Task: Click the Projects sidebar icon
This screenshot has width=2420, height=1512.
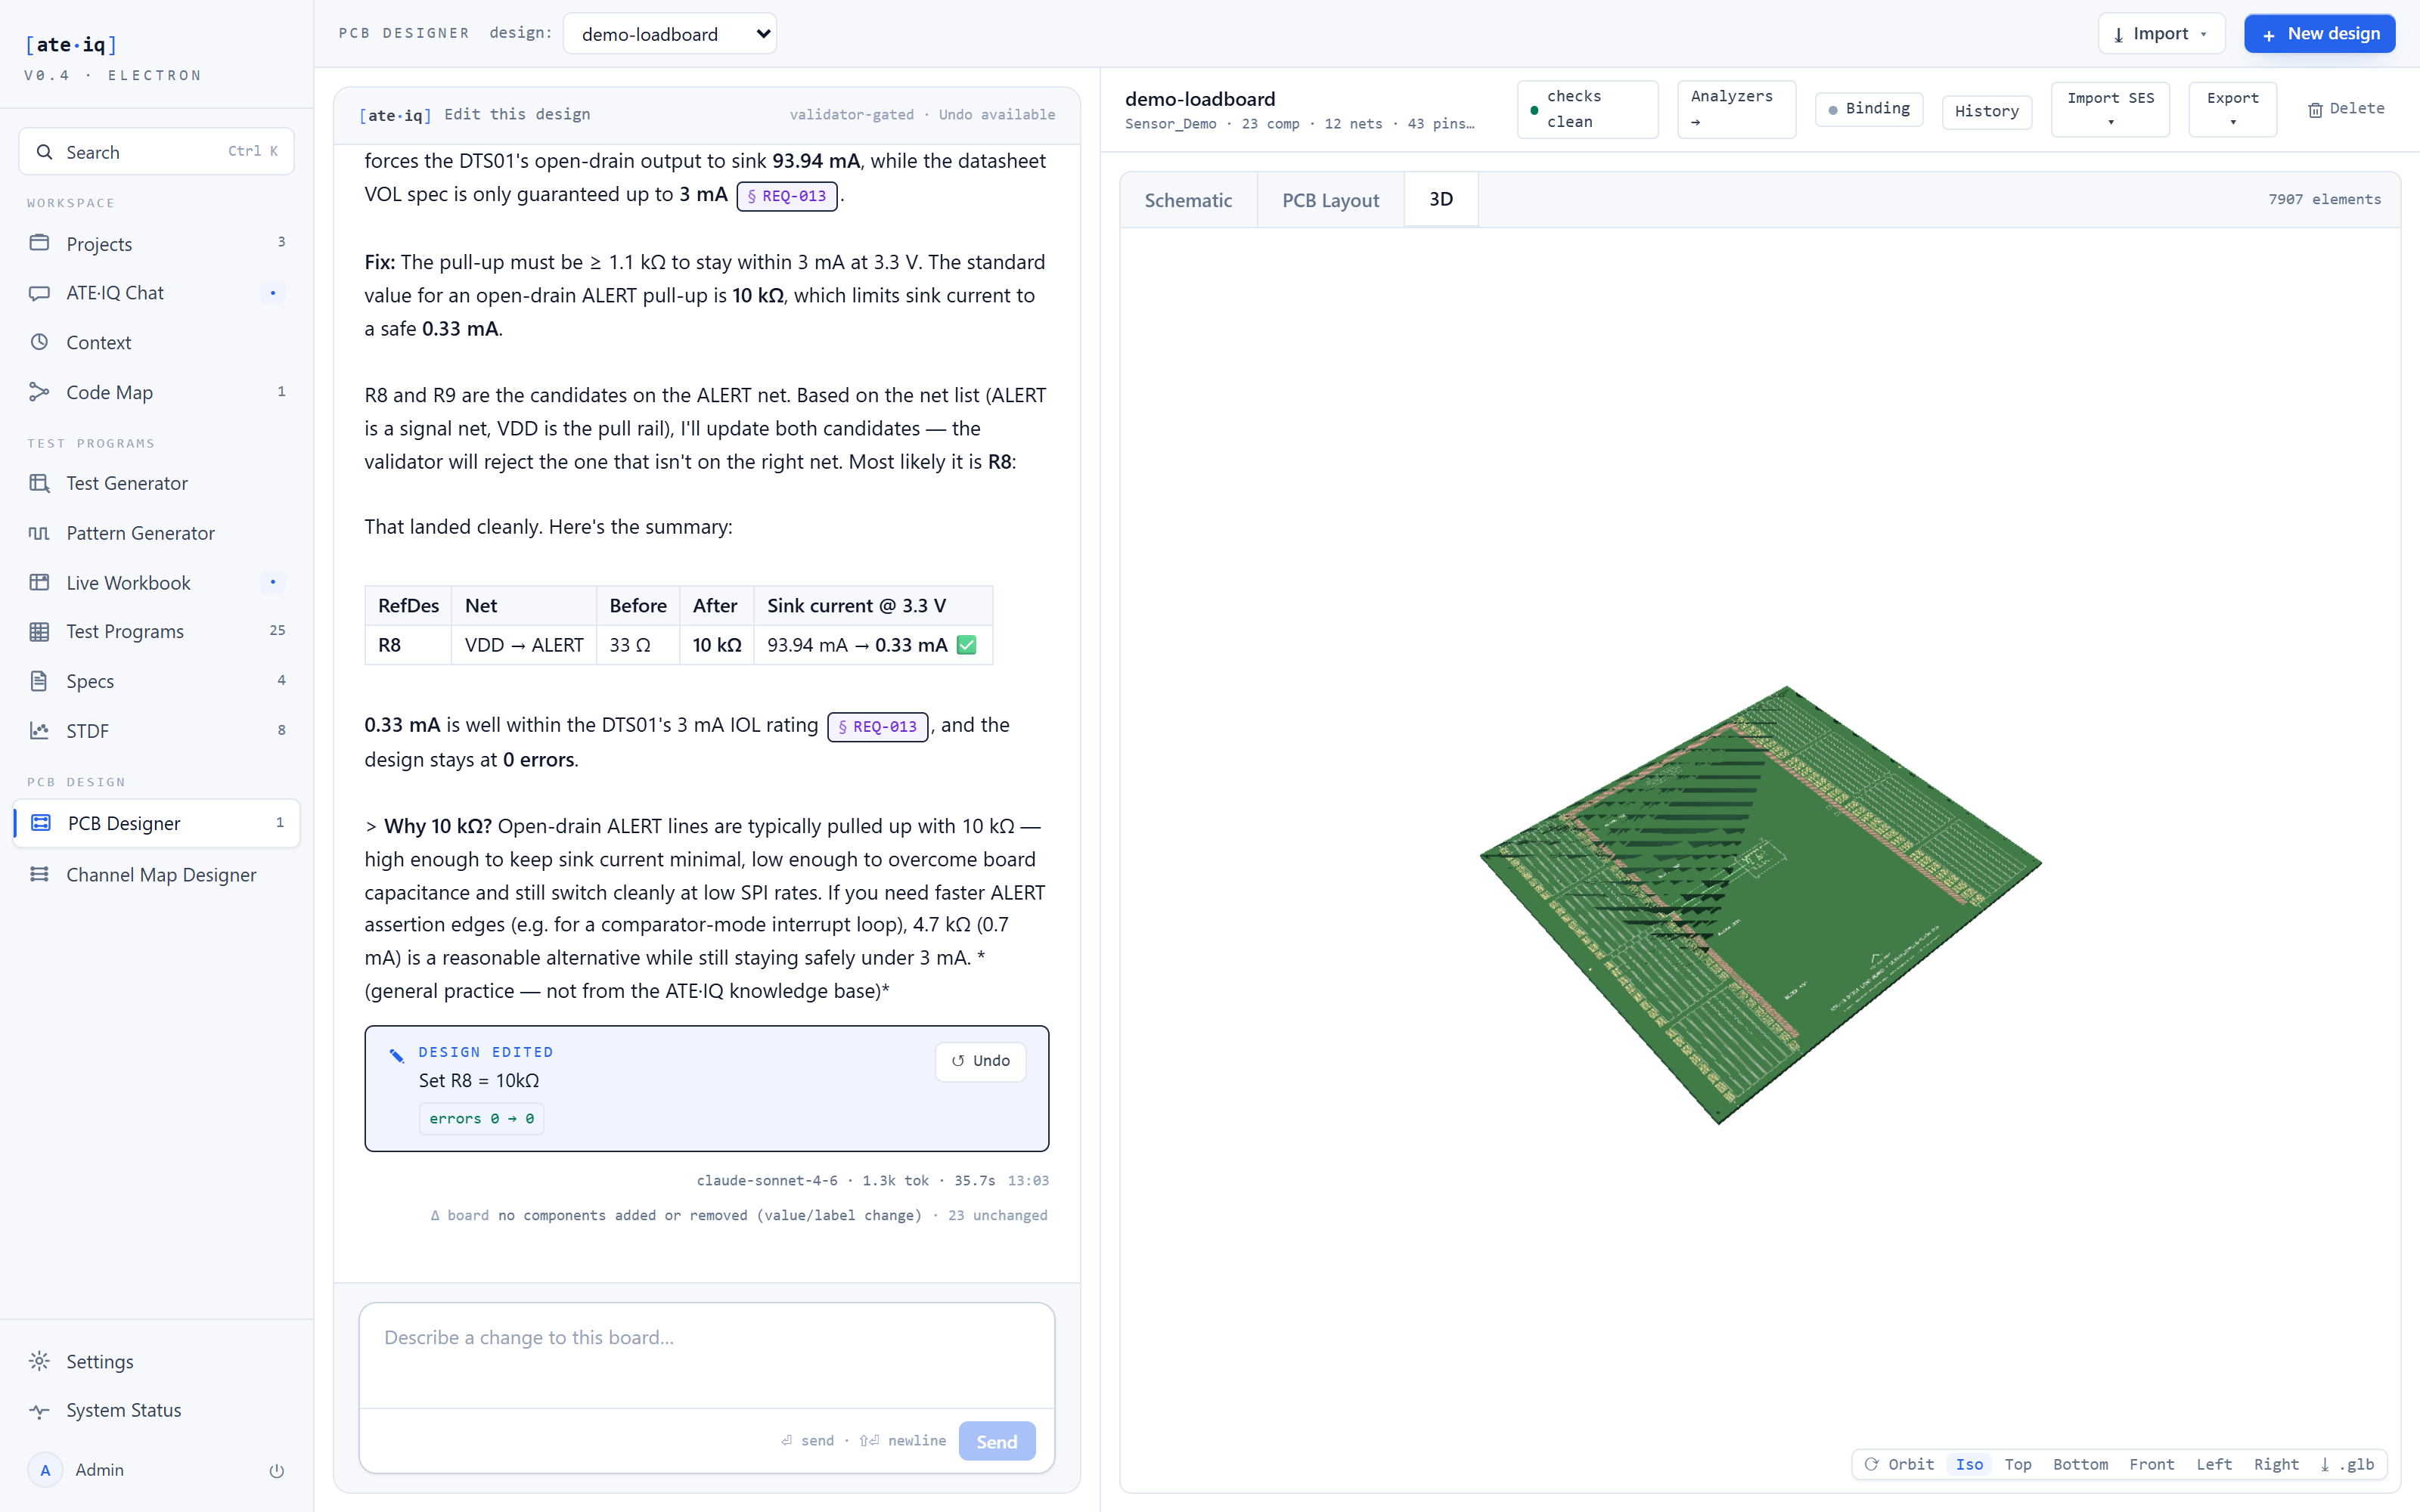Action: click(39, 243)
